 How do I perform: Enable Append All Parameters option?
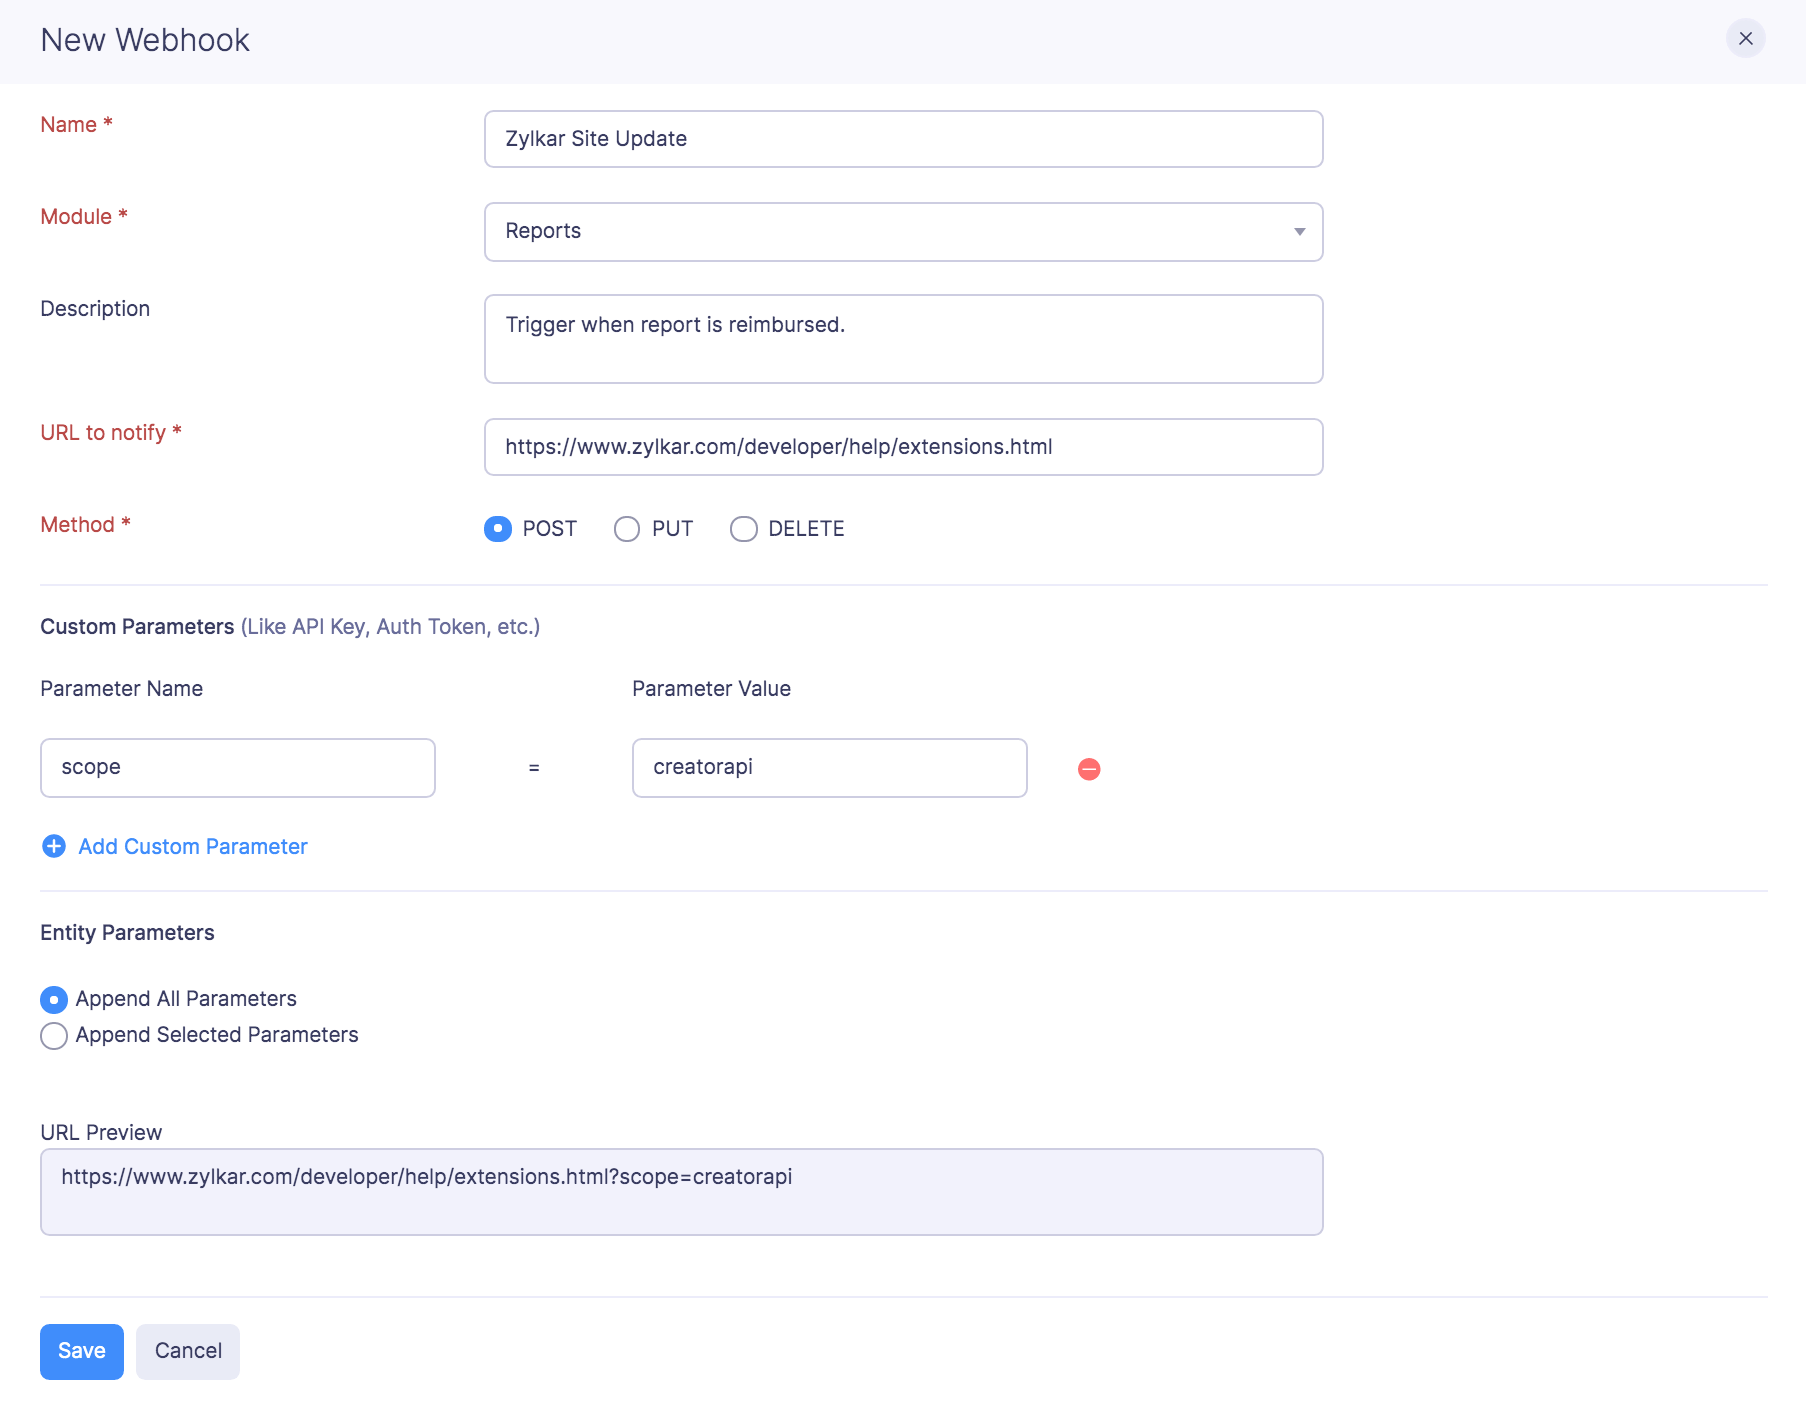point(54,999)
